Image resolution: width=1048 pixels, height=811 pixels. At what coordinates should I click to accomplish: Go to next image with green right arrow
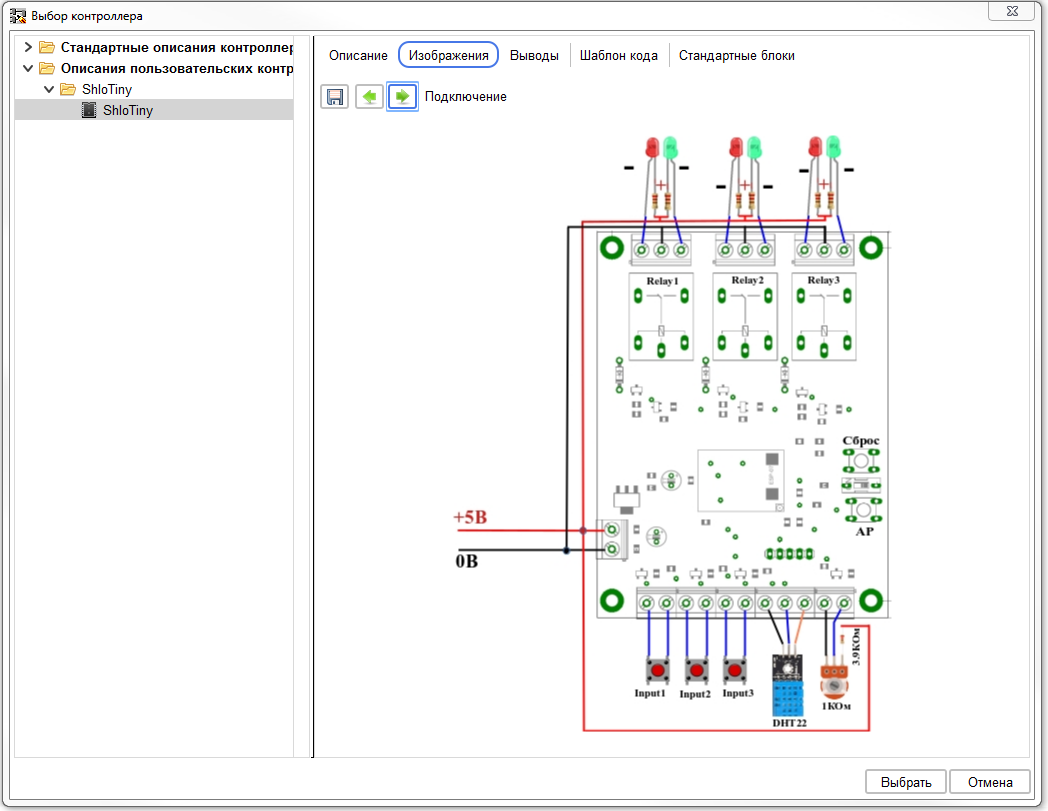(x=402, y=97)
